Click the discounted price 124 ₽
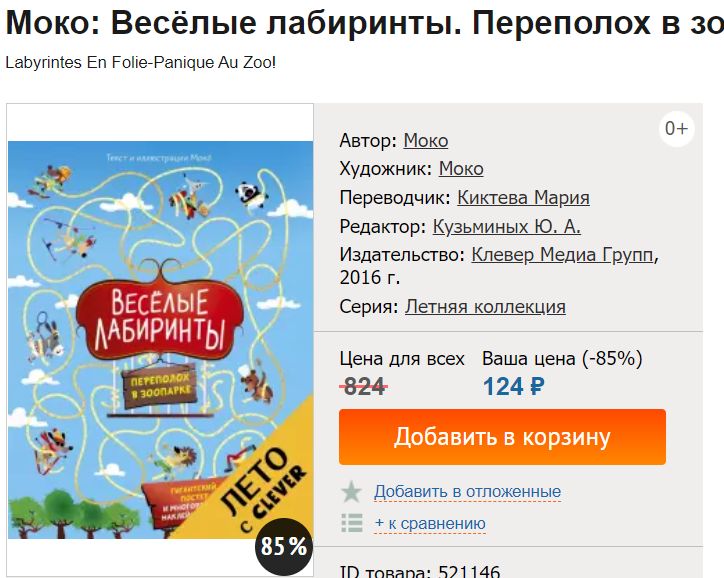The image size is (724, 578). [514, 386]
